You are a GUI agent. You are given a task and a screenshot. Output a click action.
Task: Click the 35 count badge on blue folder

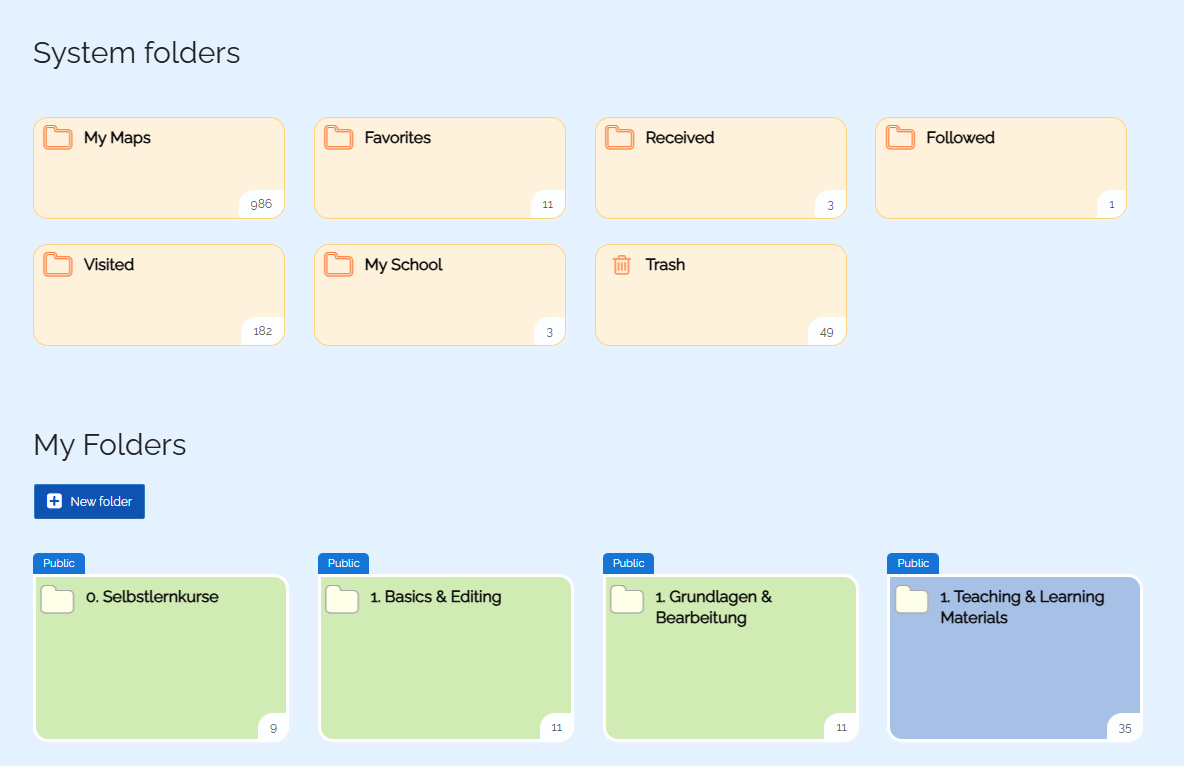coord(1124,728)
